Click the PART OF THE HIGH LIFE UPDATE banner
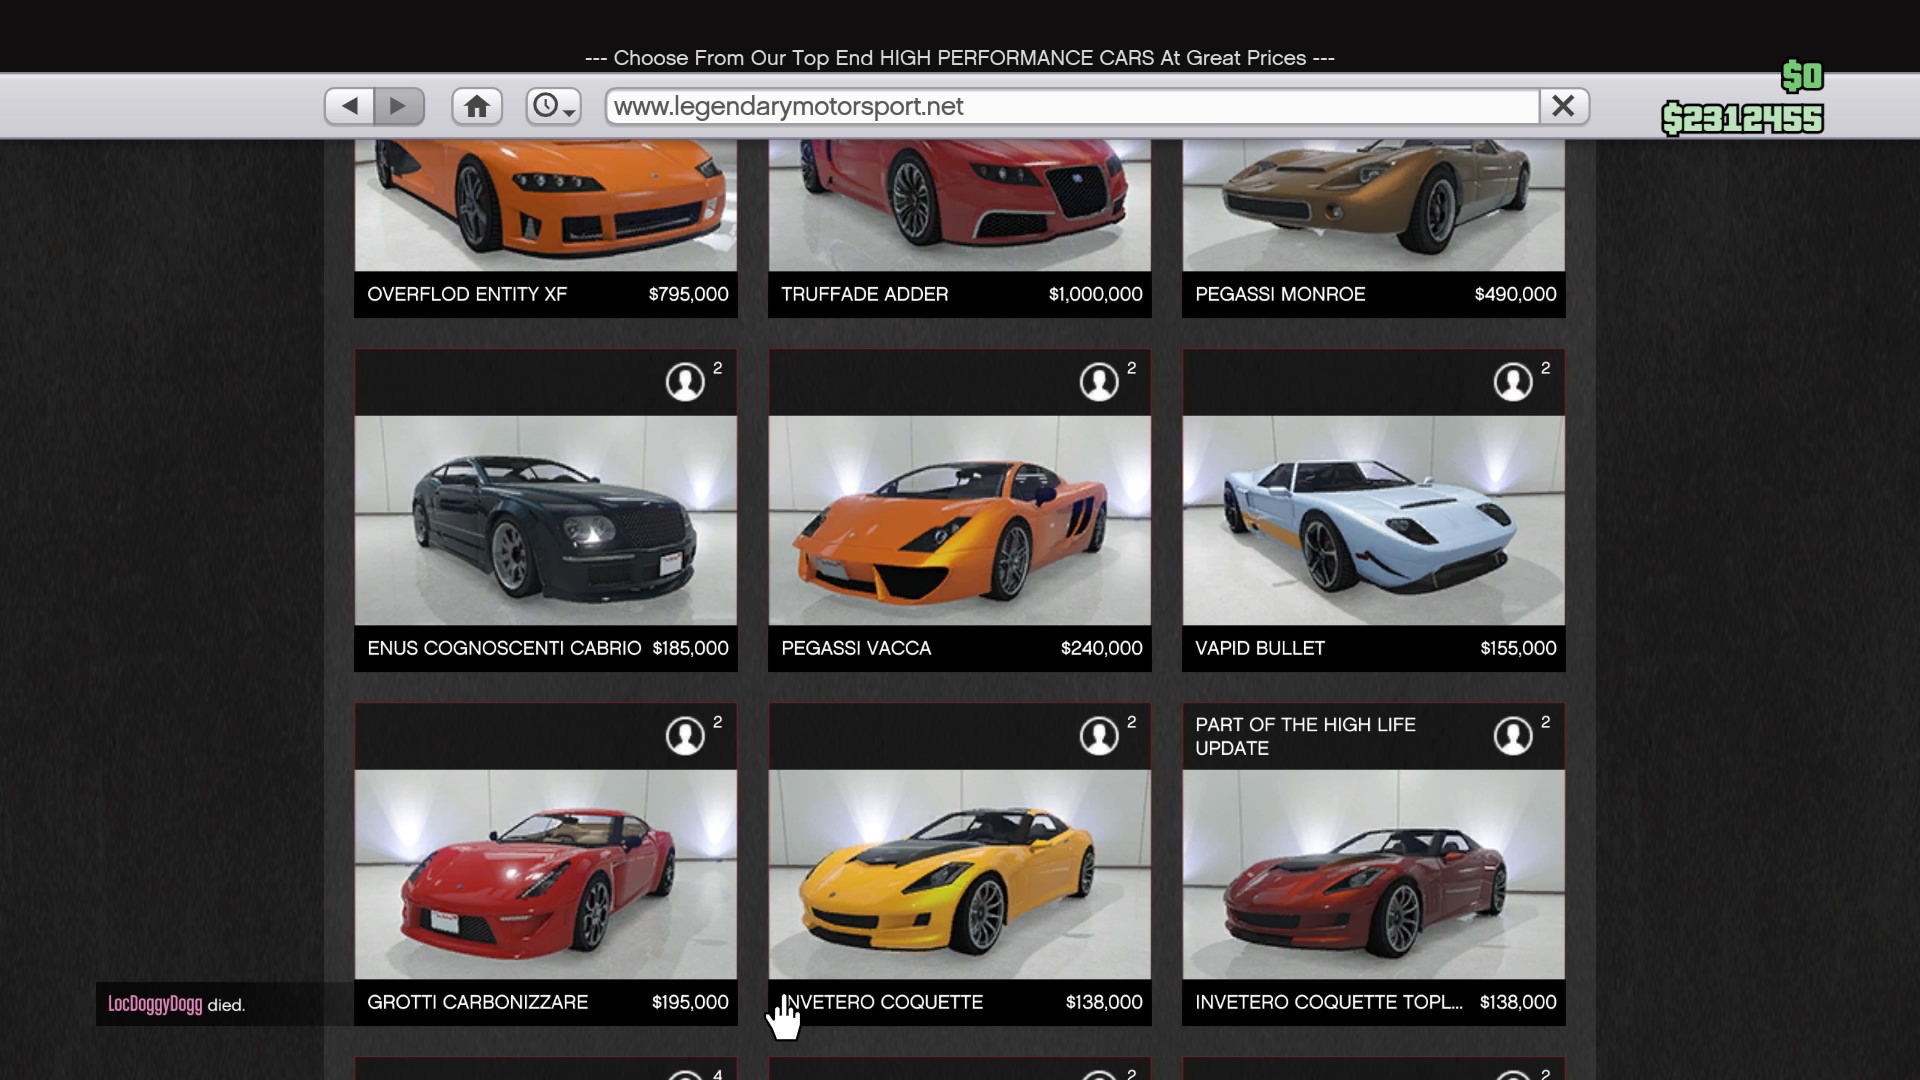Image resolution: width=1920 pixels, height=1080 pixels. tap(1305, 736)
